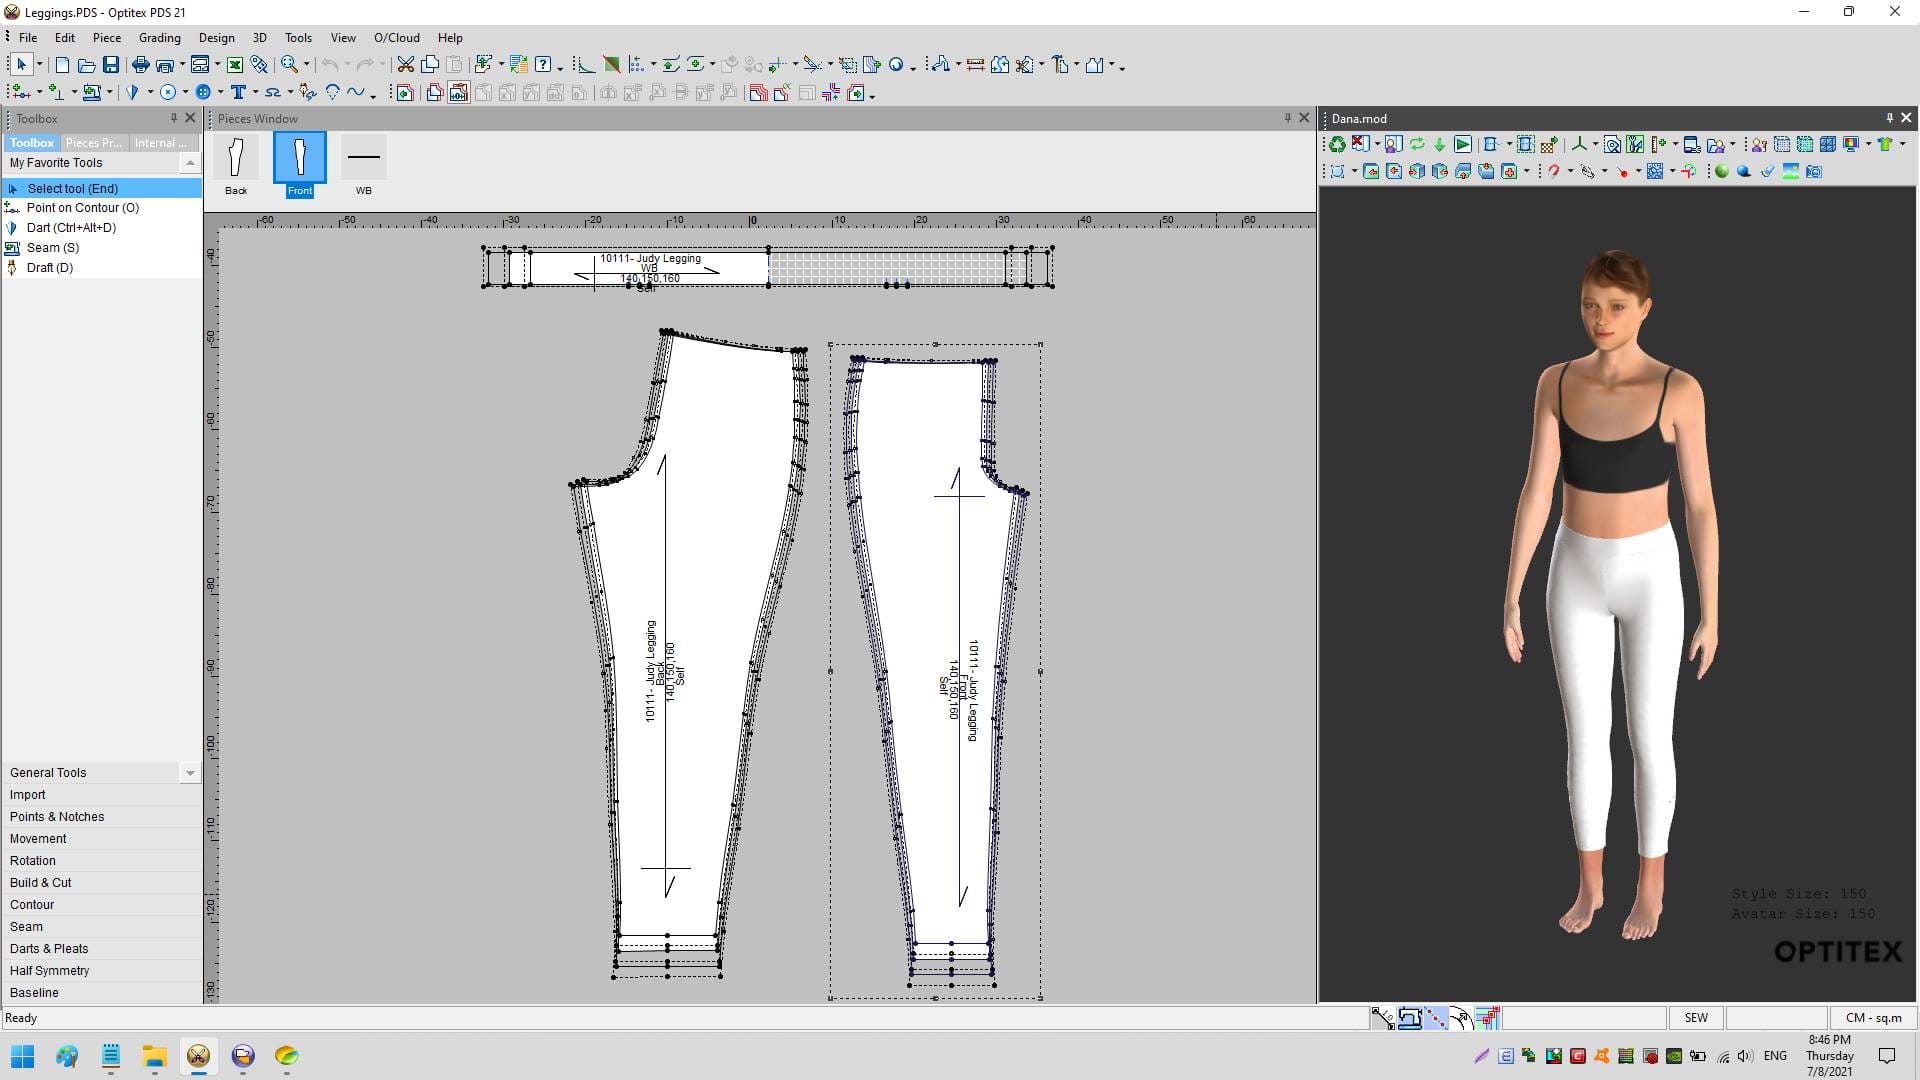1920x1080 pixels.
Task: Click the Cut scissors icon
Action: (x=405, y=65)
